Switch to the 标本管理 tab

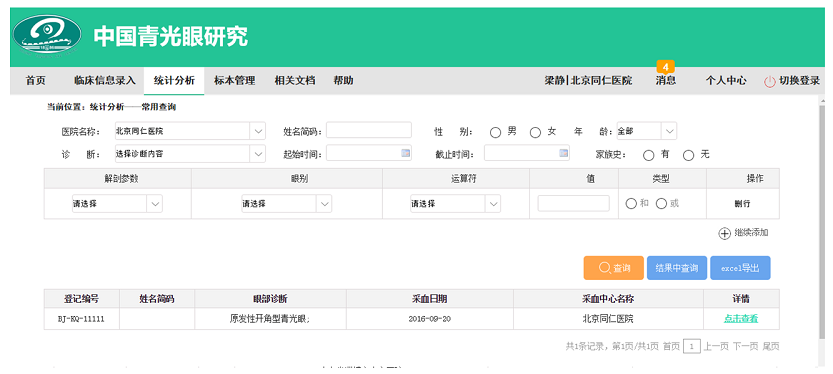click(234, 81)
